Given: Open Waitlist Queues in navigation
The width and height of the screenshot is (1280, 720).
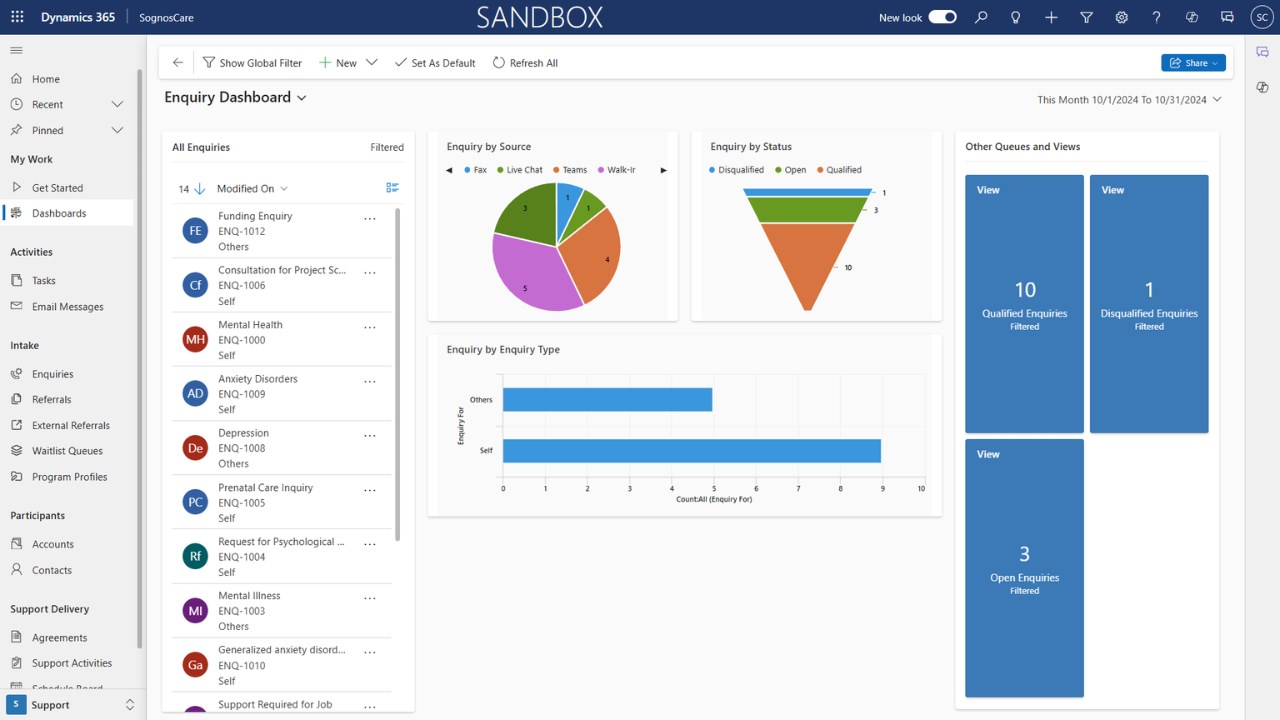Looking at the screenshot, I should click(68, 451).
